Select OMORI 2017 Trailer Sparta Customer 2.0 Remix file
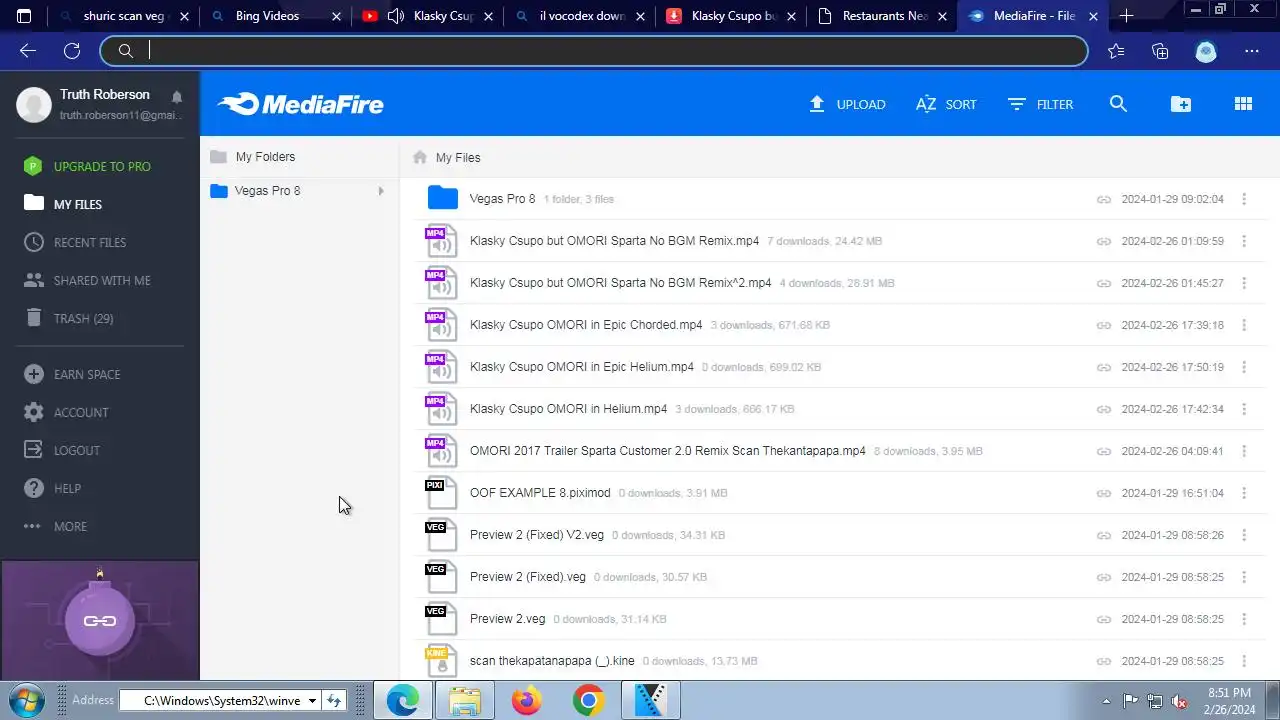The height and width of the screenshot is (720, 1280). pos(668,451)
